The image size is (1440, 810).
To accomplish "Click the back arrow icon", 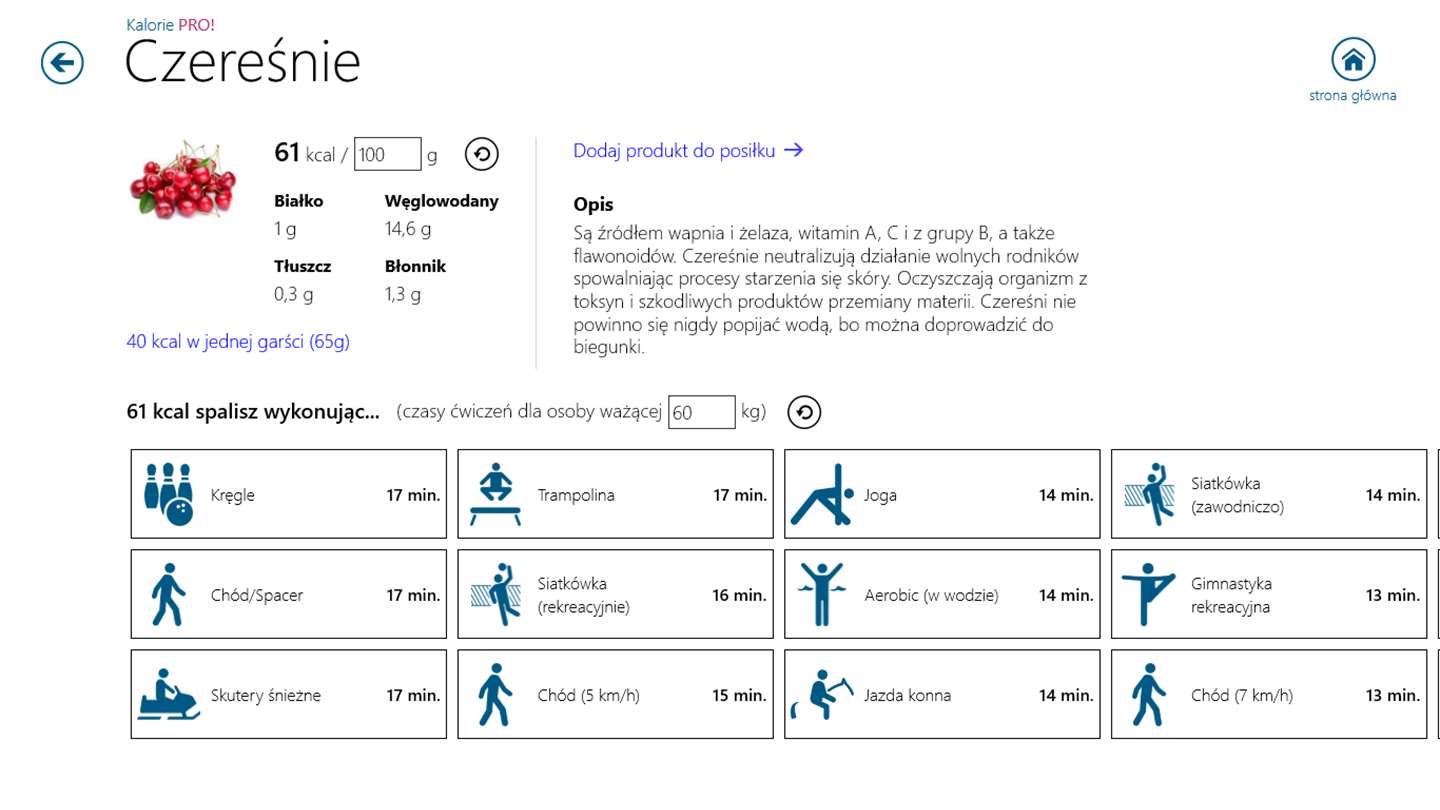I will tap(62, 64).
